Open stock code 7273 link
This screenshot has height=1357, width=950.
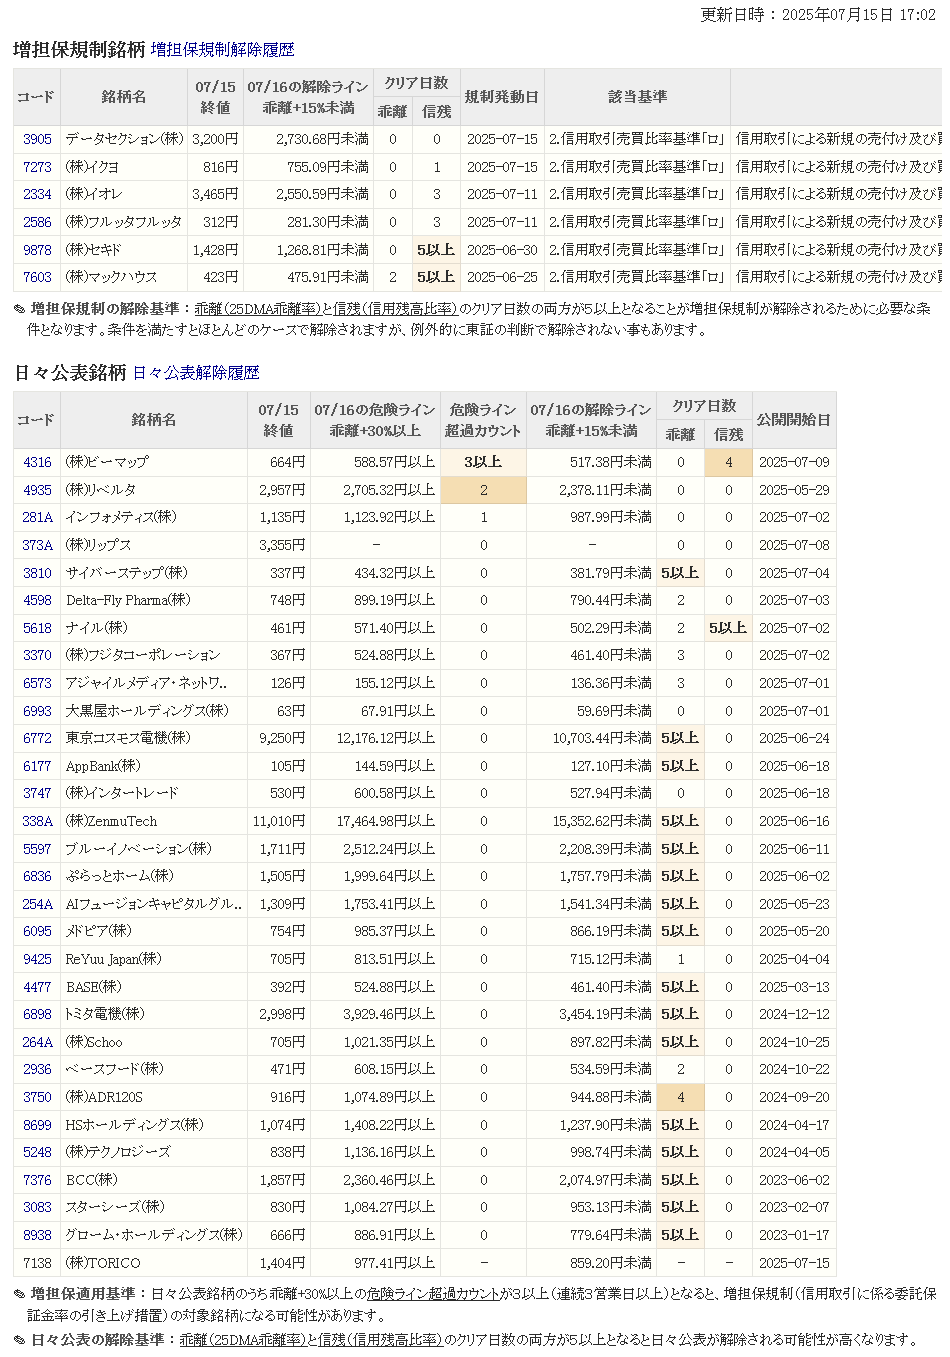[x=37, y=167]
